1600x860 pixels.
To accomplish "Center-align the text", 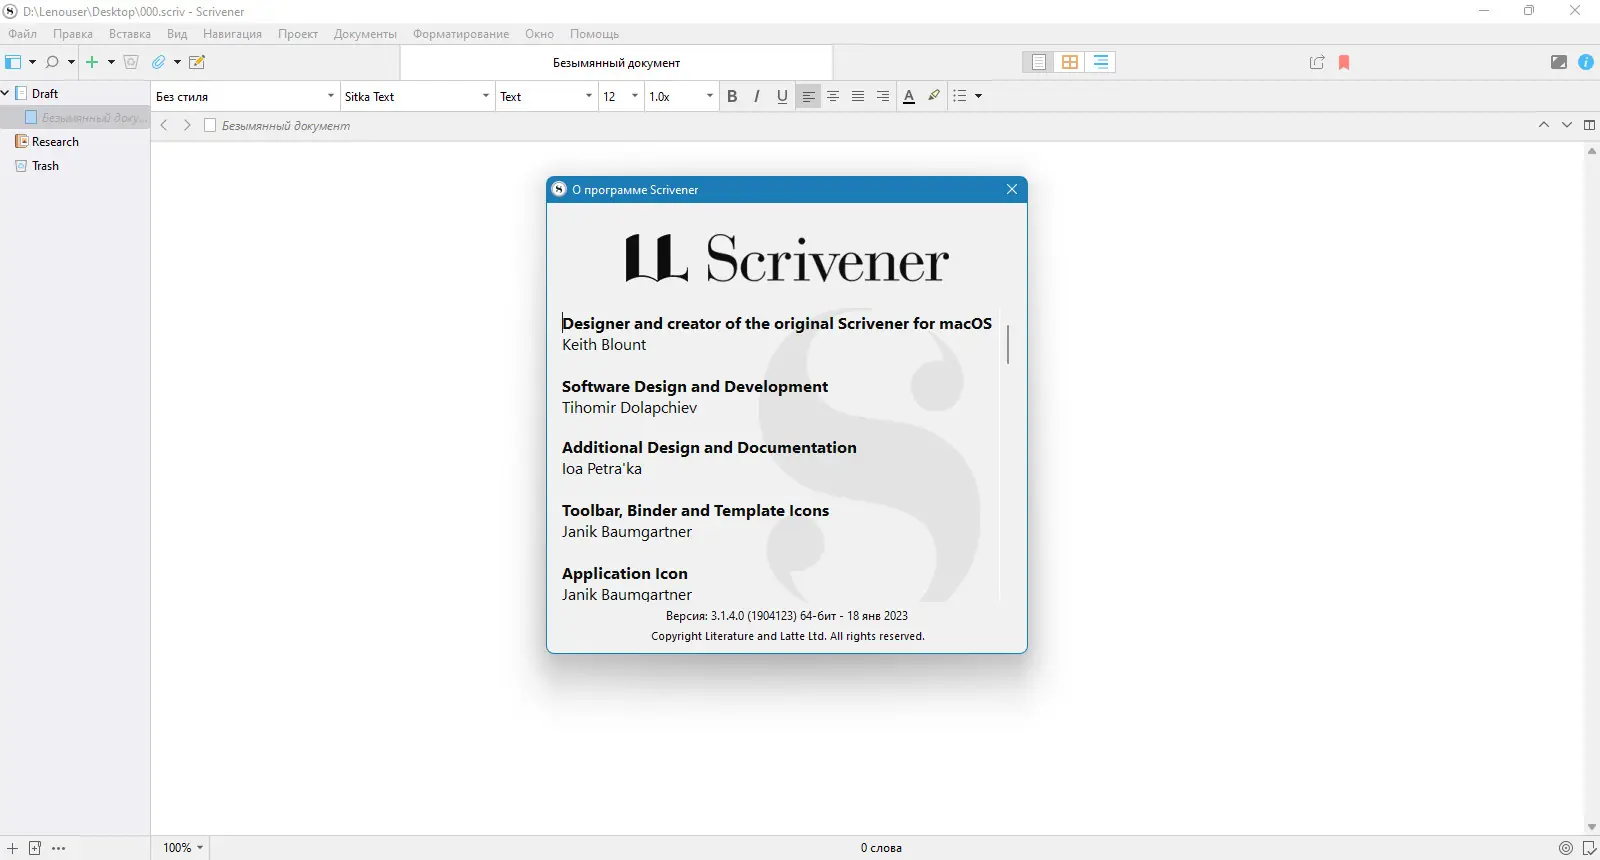I will click(x=833, y=96).
